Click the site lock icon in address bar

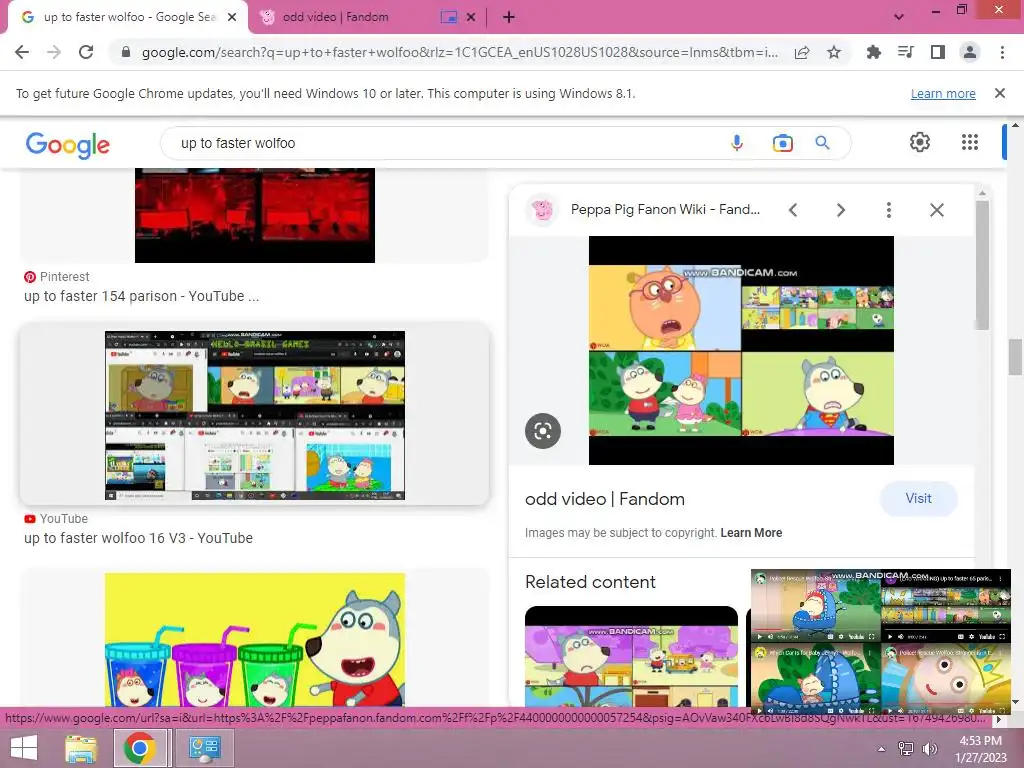coord(126,52)
